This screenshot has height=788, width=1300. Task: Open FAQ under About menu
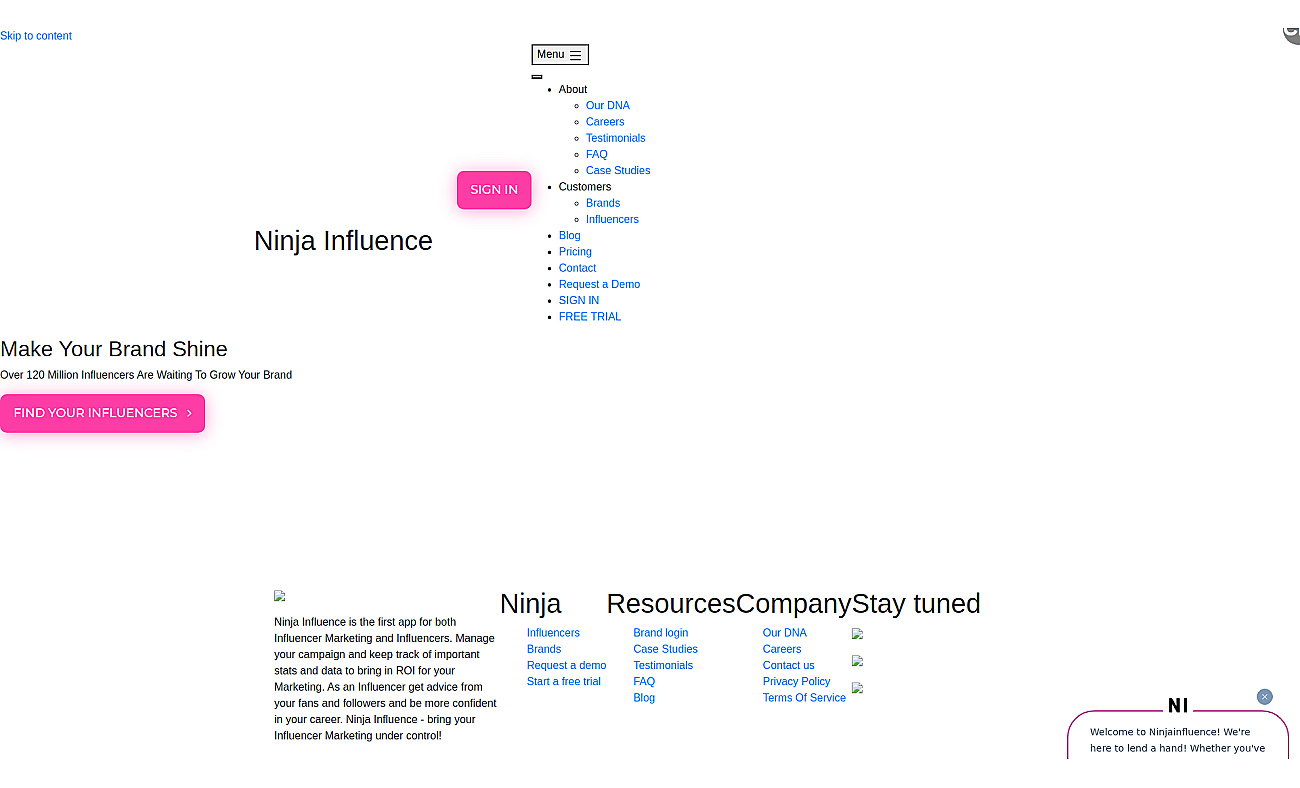tap(597, 154)
